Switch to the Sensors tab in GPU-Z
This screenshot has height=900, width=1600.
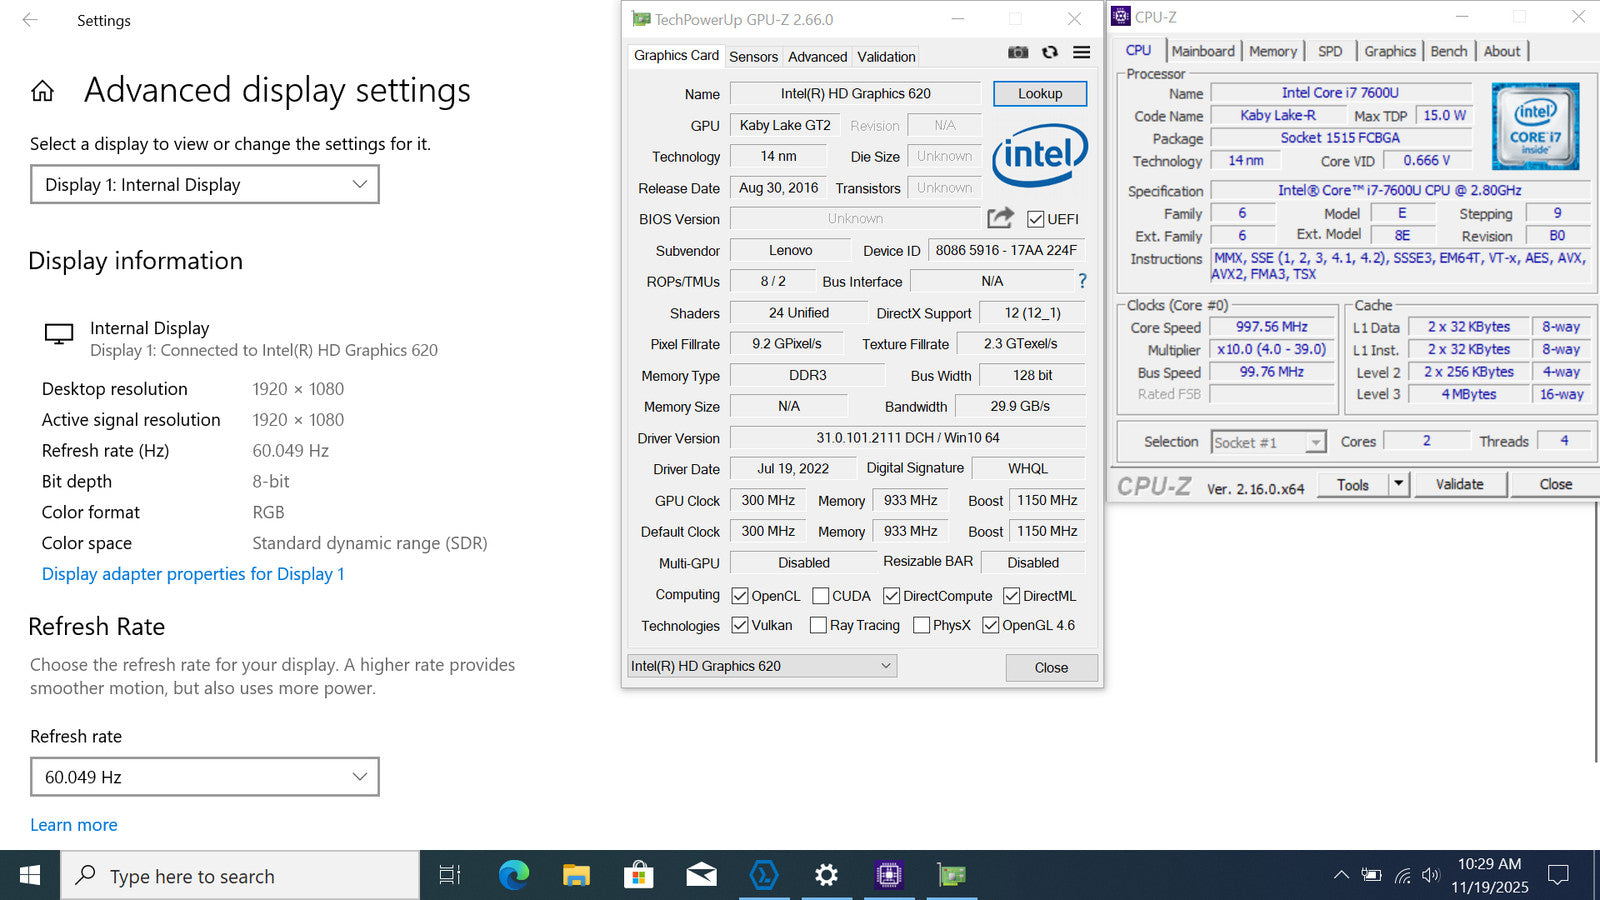(753, 57)
